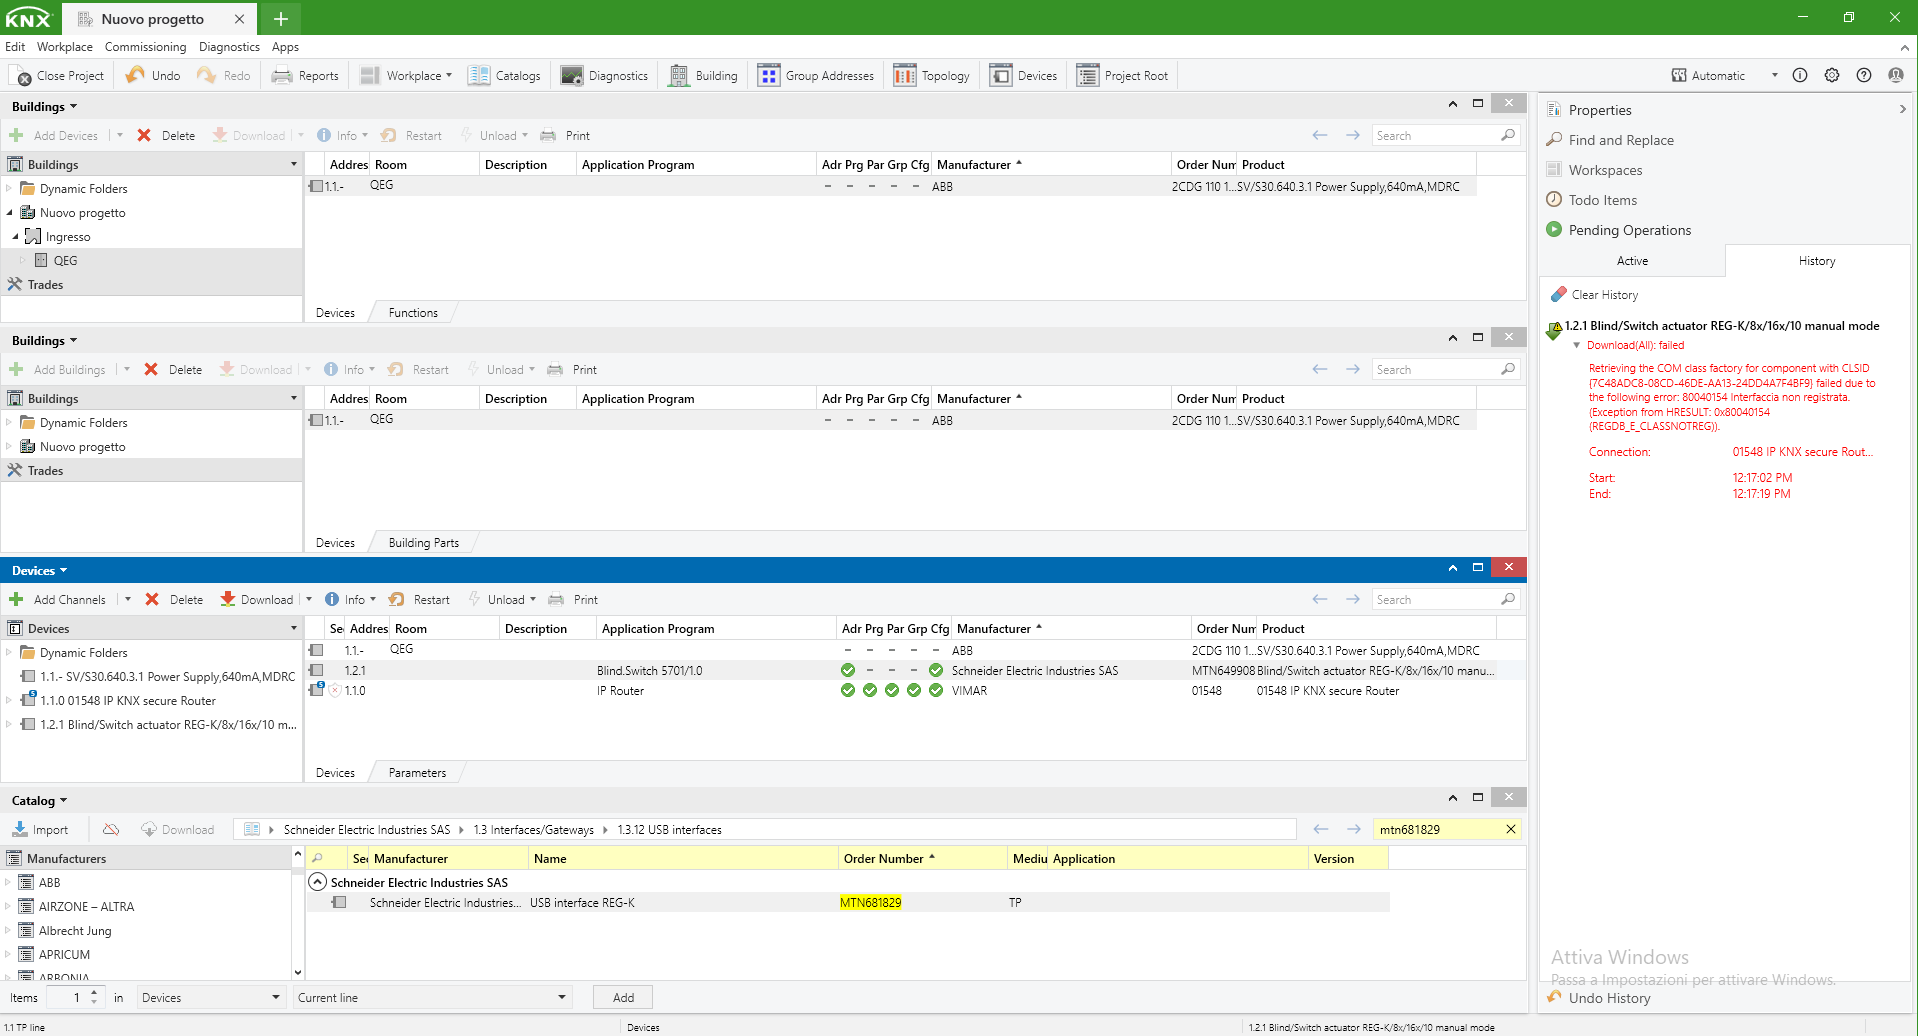Open settings gear icon top right
Viewport: 1918px width, 1036px height.
click(x=1832, y=75)
